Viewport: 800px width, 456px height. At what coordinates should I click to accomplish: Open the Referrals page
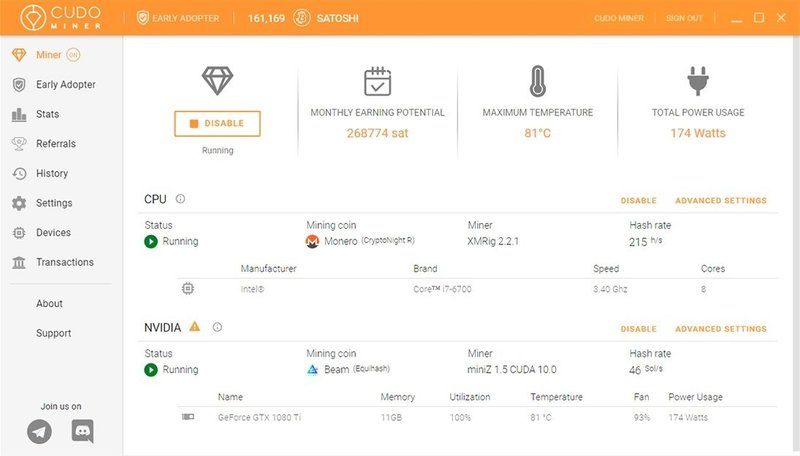[56, 144]
